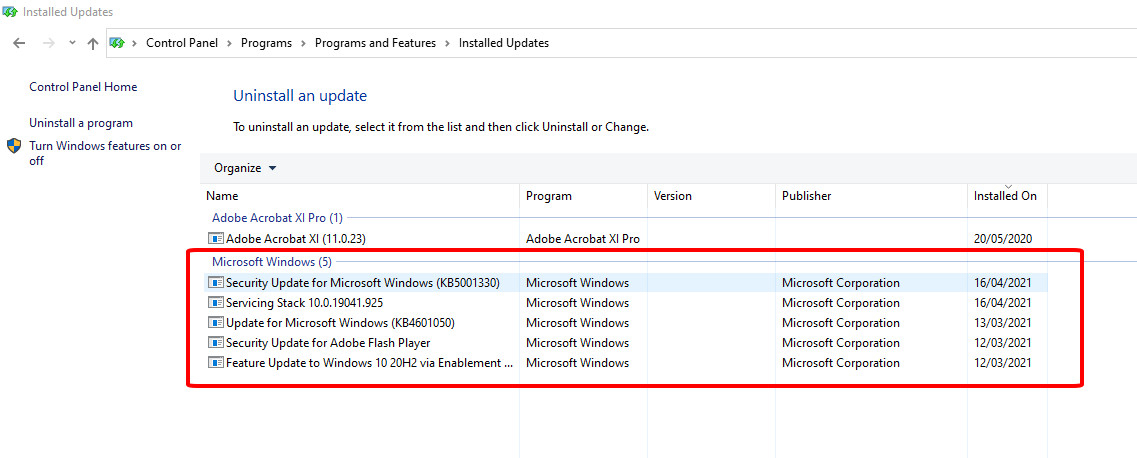Open Control Panel in the breadcrumb
The height and width of the screenshot is (458, 1137).
coord(182,43)
